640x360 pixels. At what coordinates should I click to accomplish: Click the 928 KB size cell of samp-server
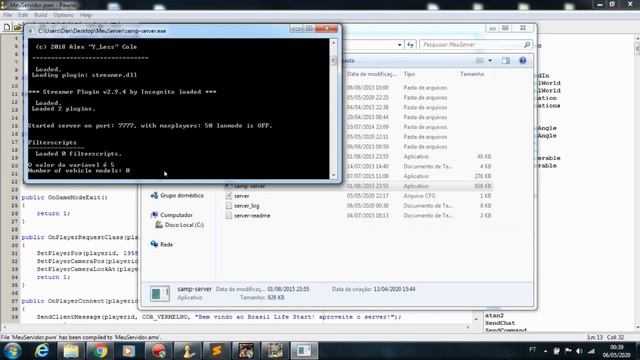coord(482,186)
